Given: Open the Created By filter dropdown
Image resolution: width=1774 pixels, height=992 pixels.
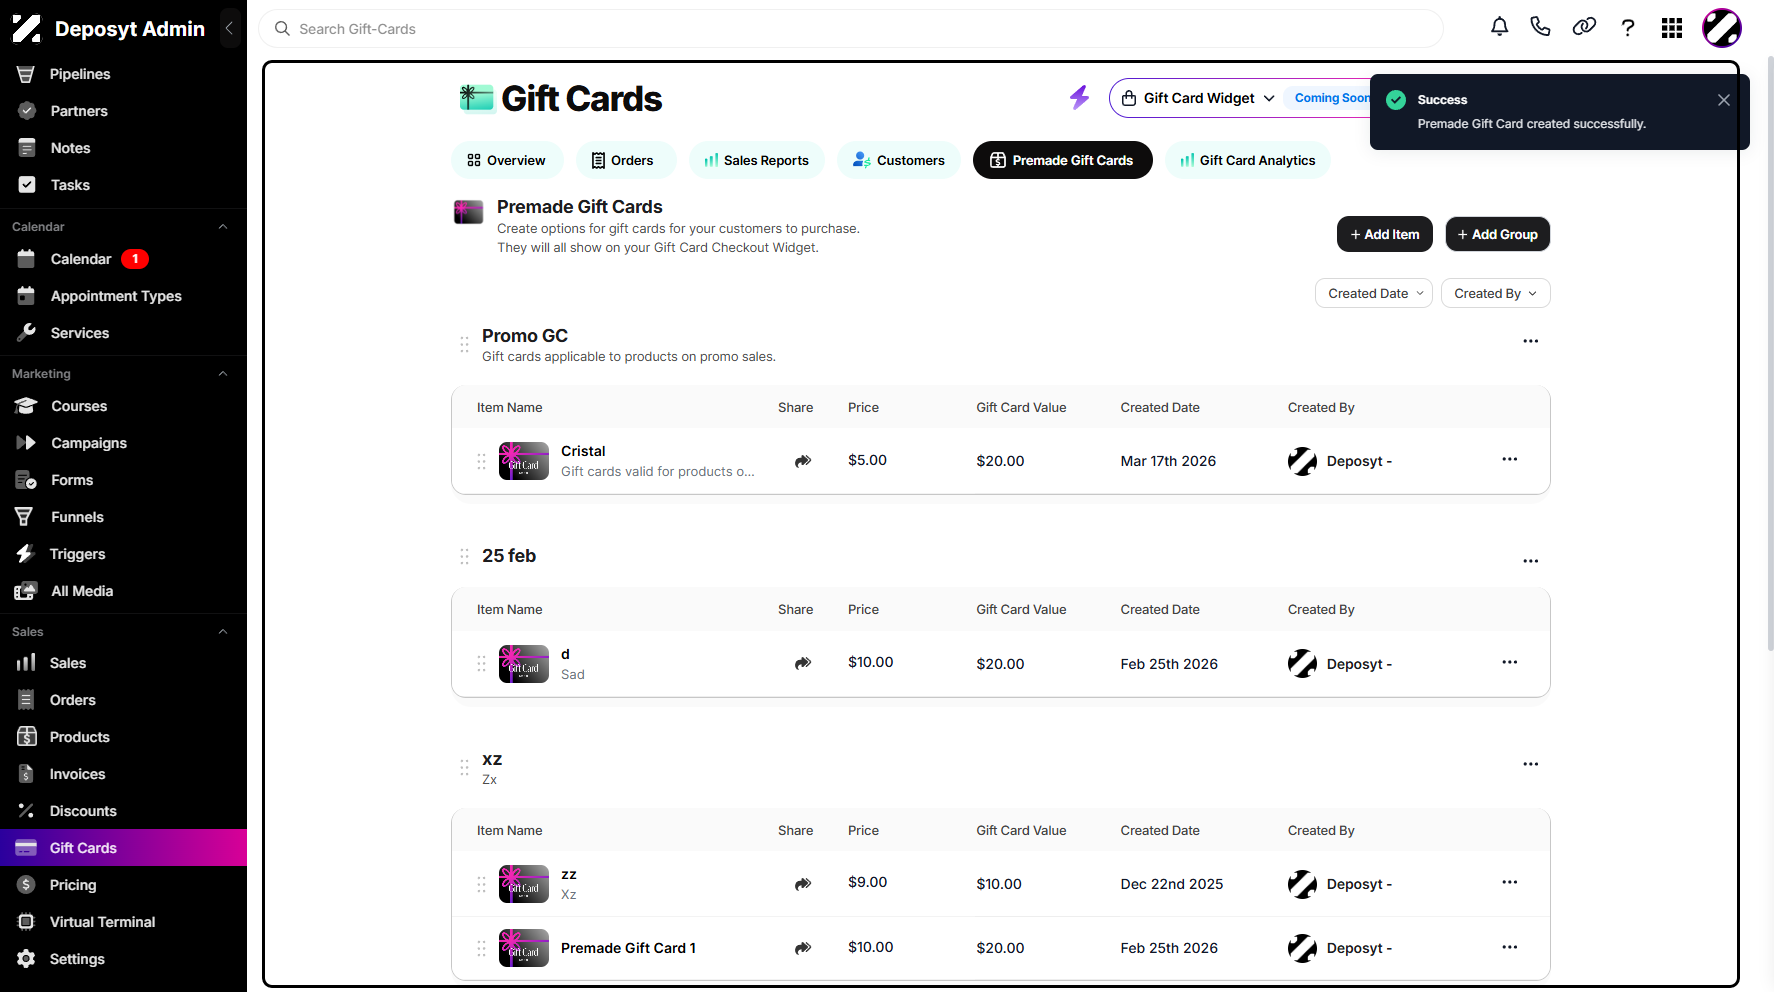Looking at the screenshot, I should (1495, 293).
